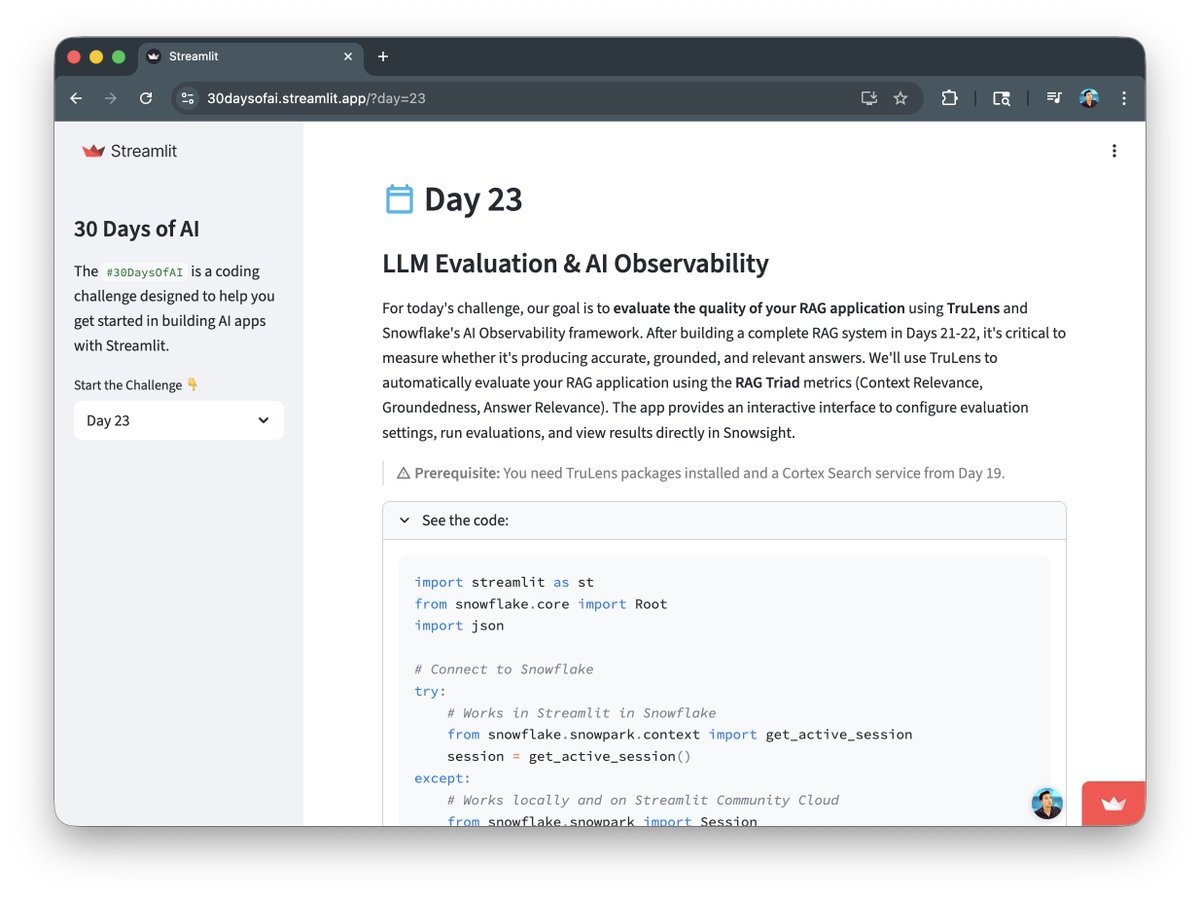Close the Streamlit browser tab
The image size is (1200, 898).
click(x=348, y=57)
